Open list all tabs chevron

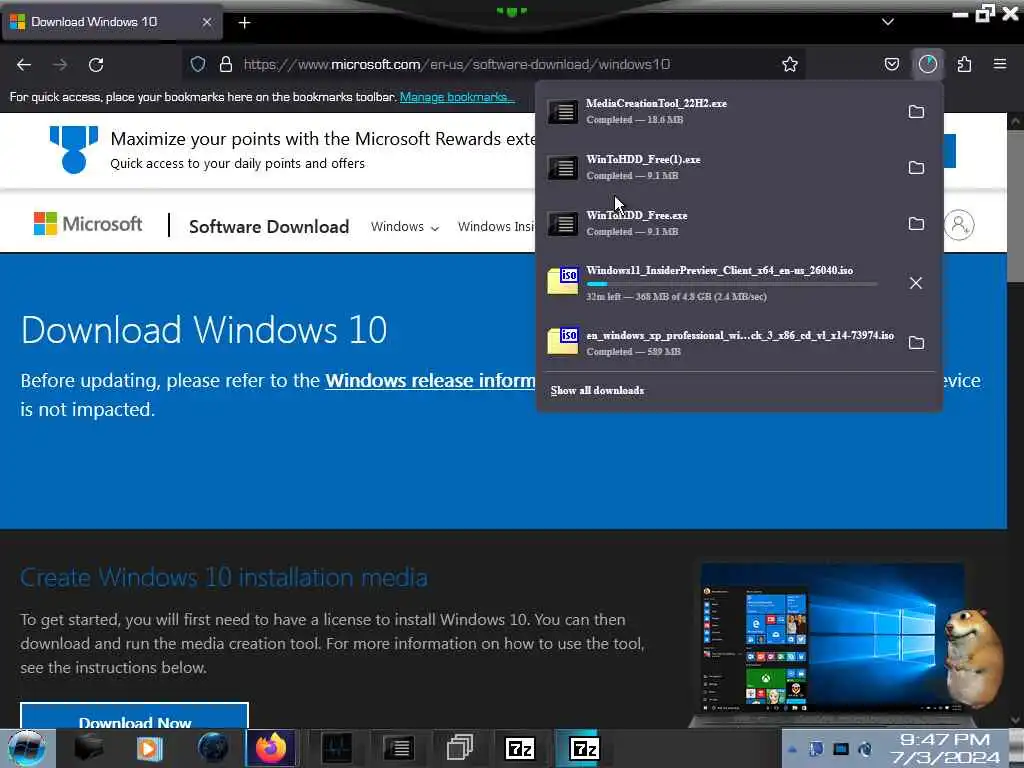pos(888,22)
